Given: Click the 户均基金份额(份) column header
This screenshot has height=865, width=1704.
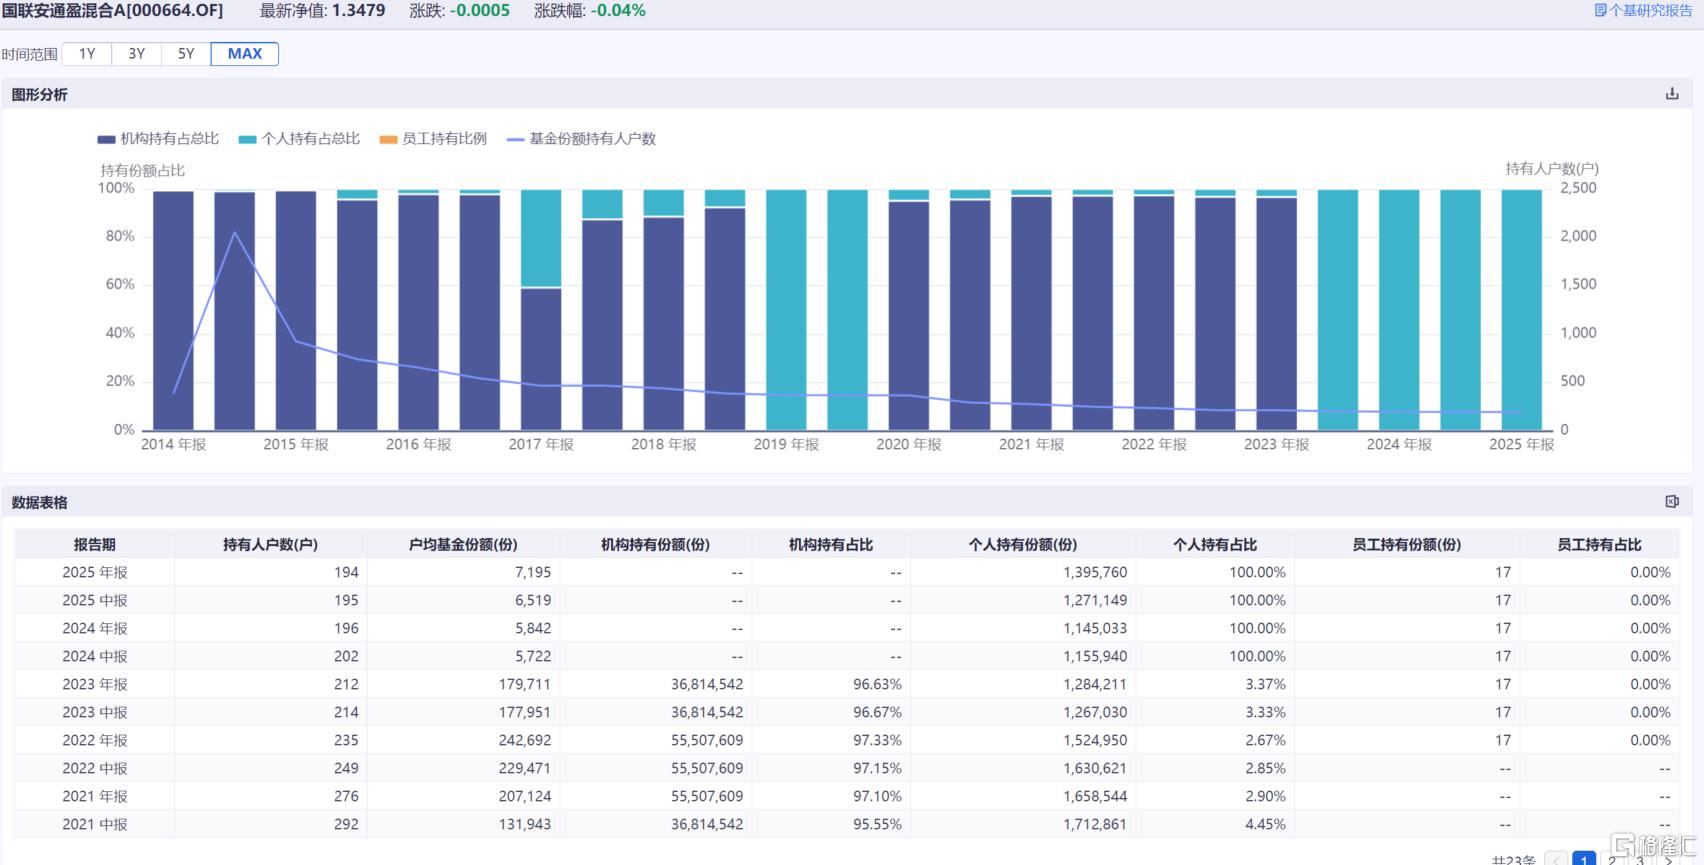Looking at the screenshot, I should (x=463, y=545).
